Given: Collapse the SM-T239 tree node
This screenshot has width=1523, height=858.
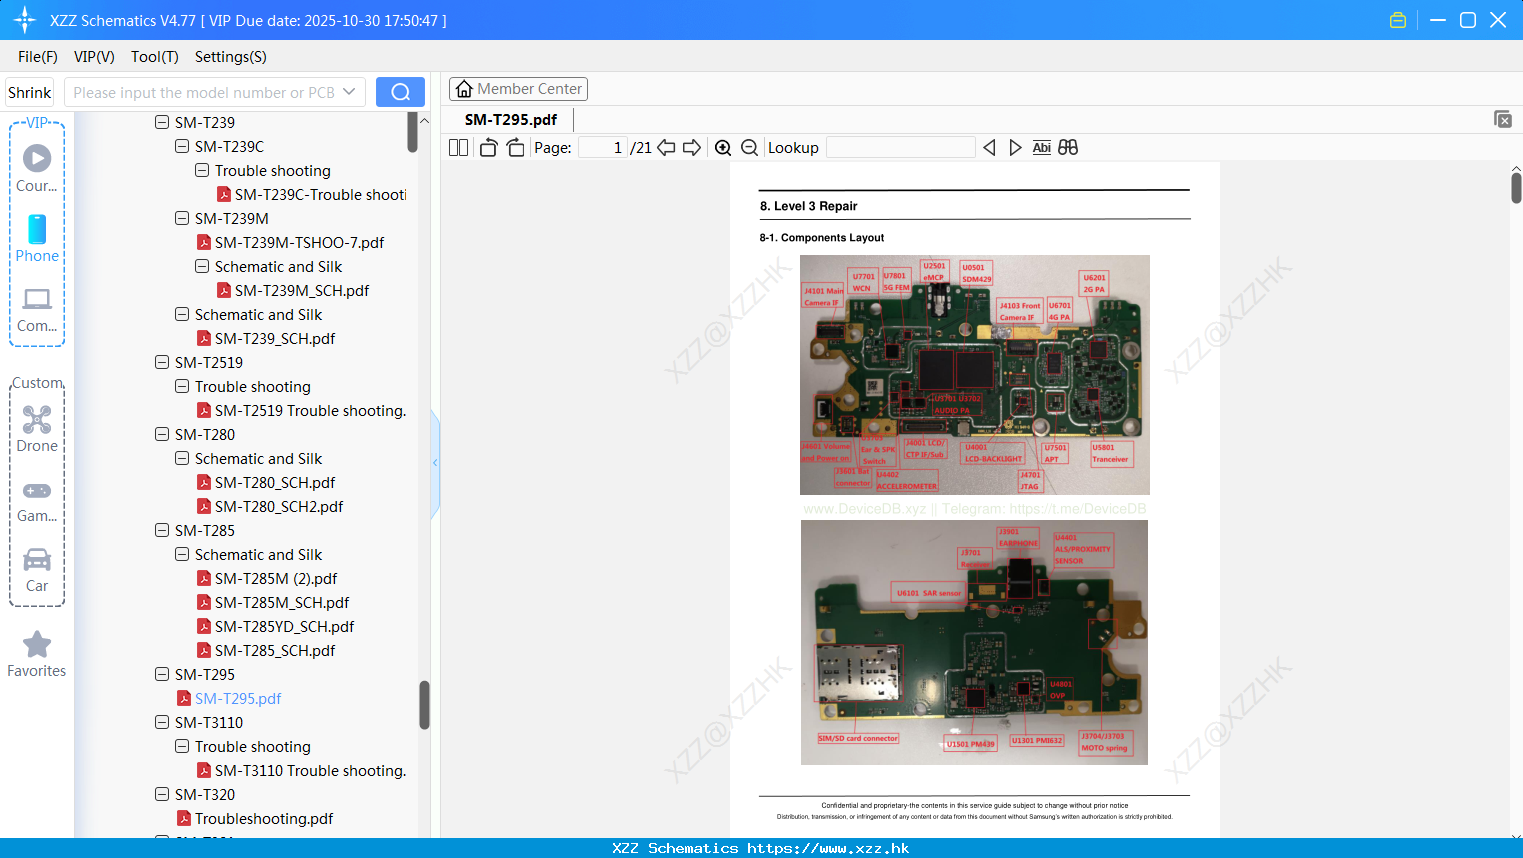Looking at the screenshot, I should click(162, 122).
